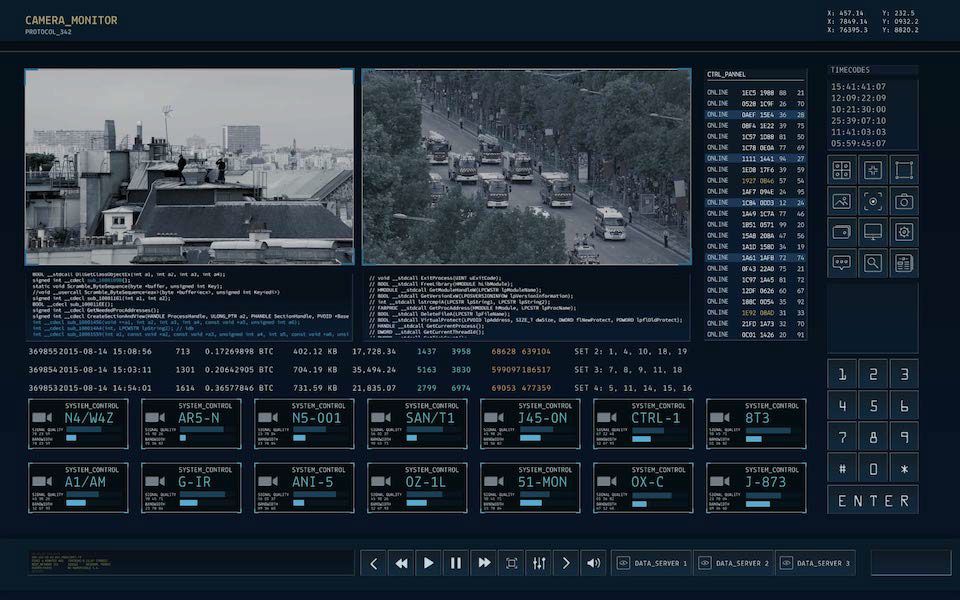Click the camera snapshot icon

click(904, 201)
